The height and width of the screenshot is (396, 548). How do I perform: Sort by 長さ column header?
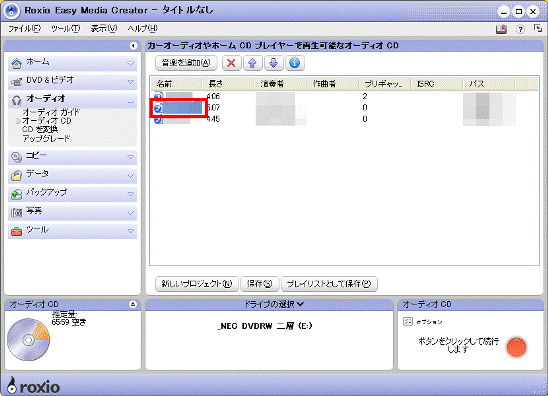[x=228, y=84]
